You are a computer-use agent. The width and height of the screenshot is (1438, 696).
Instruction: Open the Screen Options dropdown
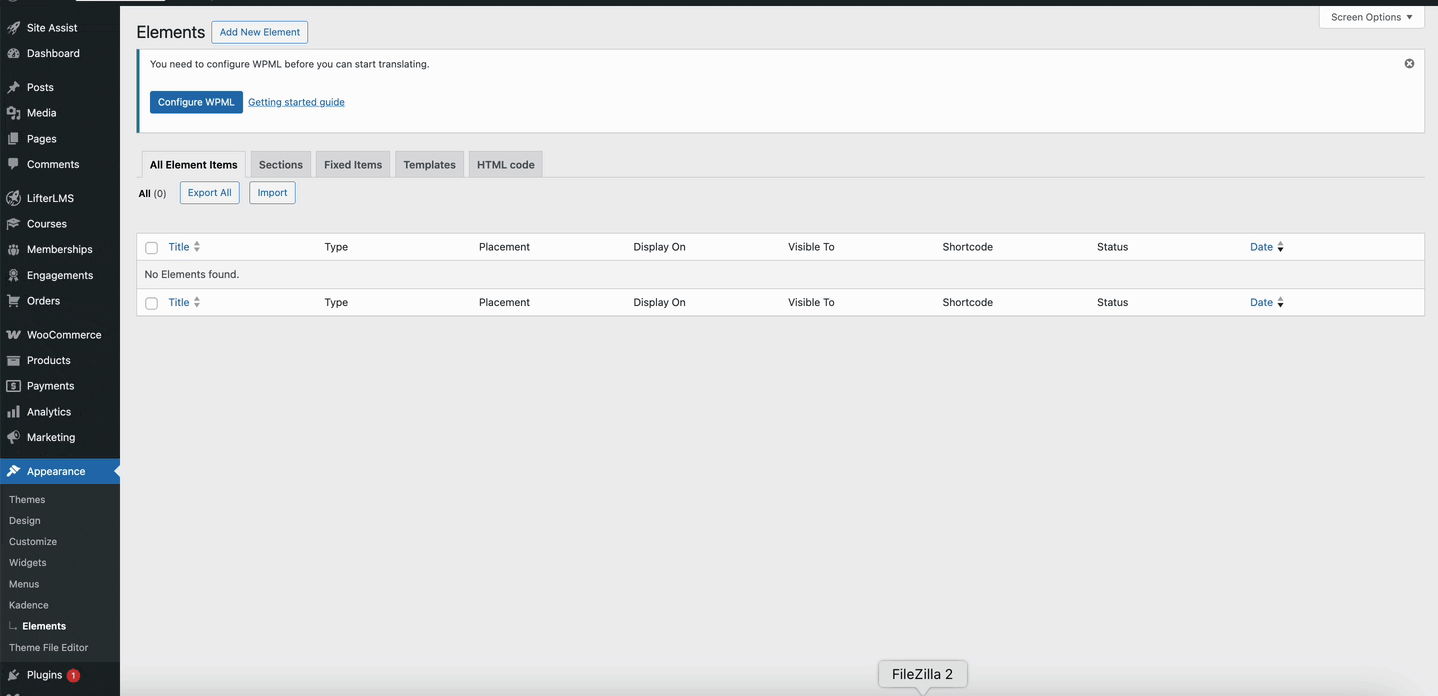coord(1371,16)
